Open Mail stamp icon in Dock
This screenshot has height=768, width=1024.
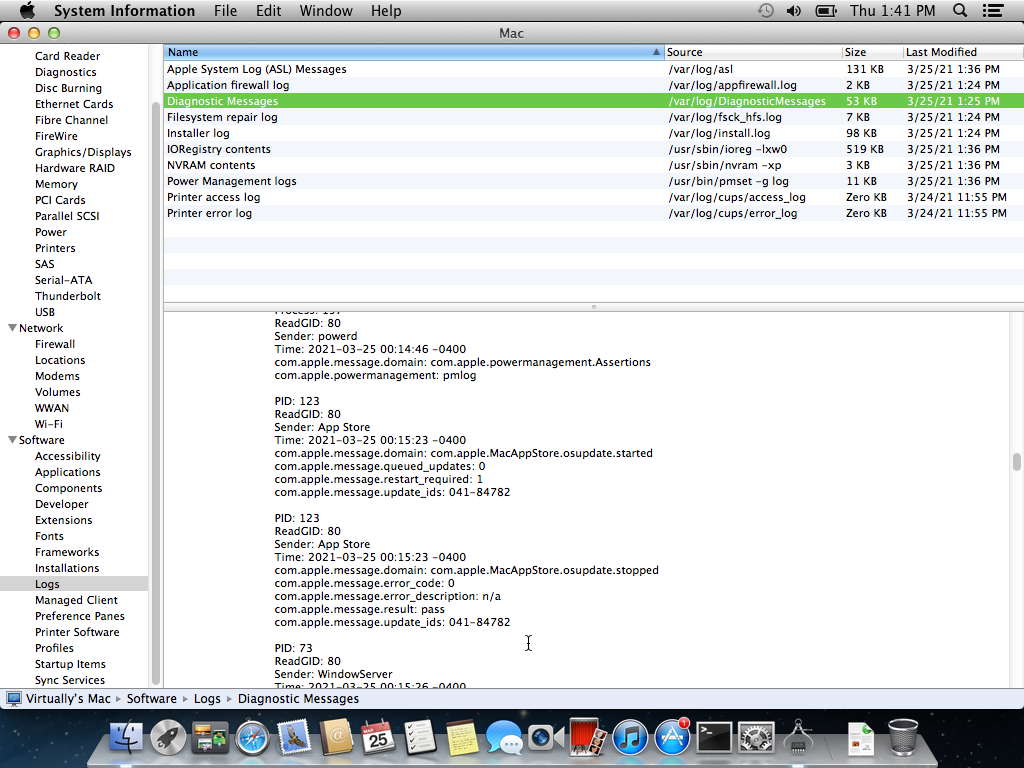click(x=294, y=737)
